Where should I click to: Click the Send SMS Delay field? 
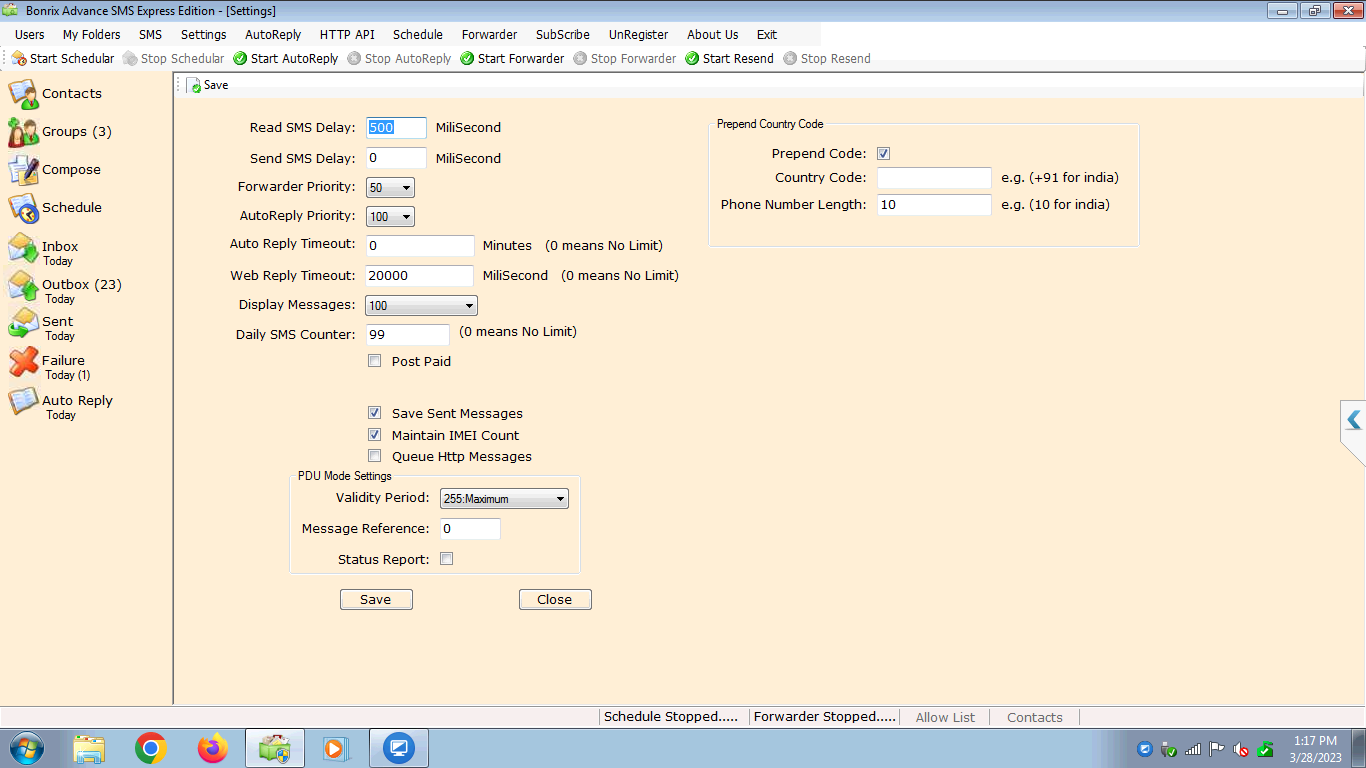pos(397,158)
